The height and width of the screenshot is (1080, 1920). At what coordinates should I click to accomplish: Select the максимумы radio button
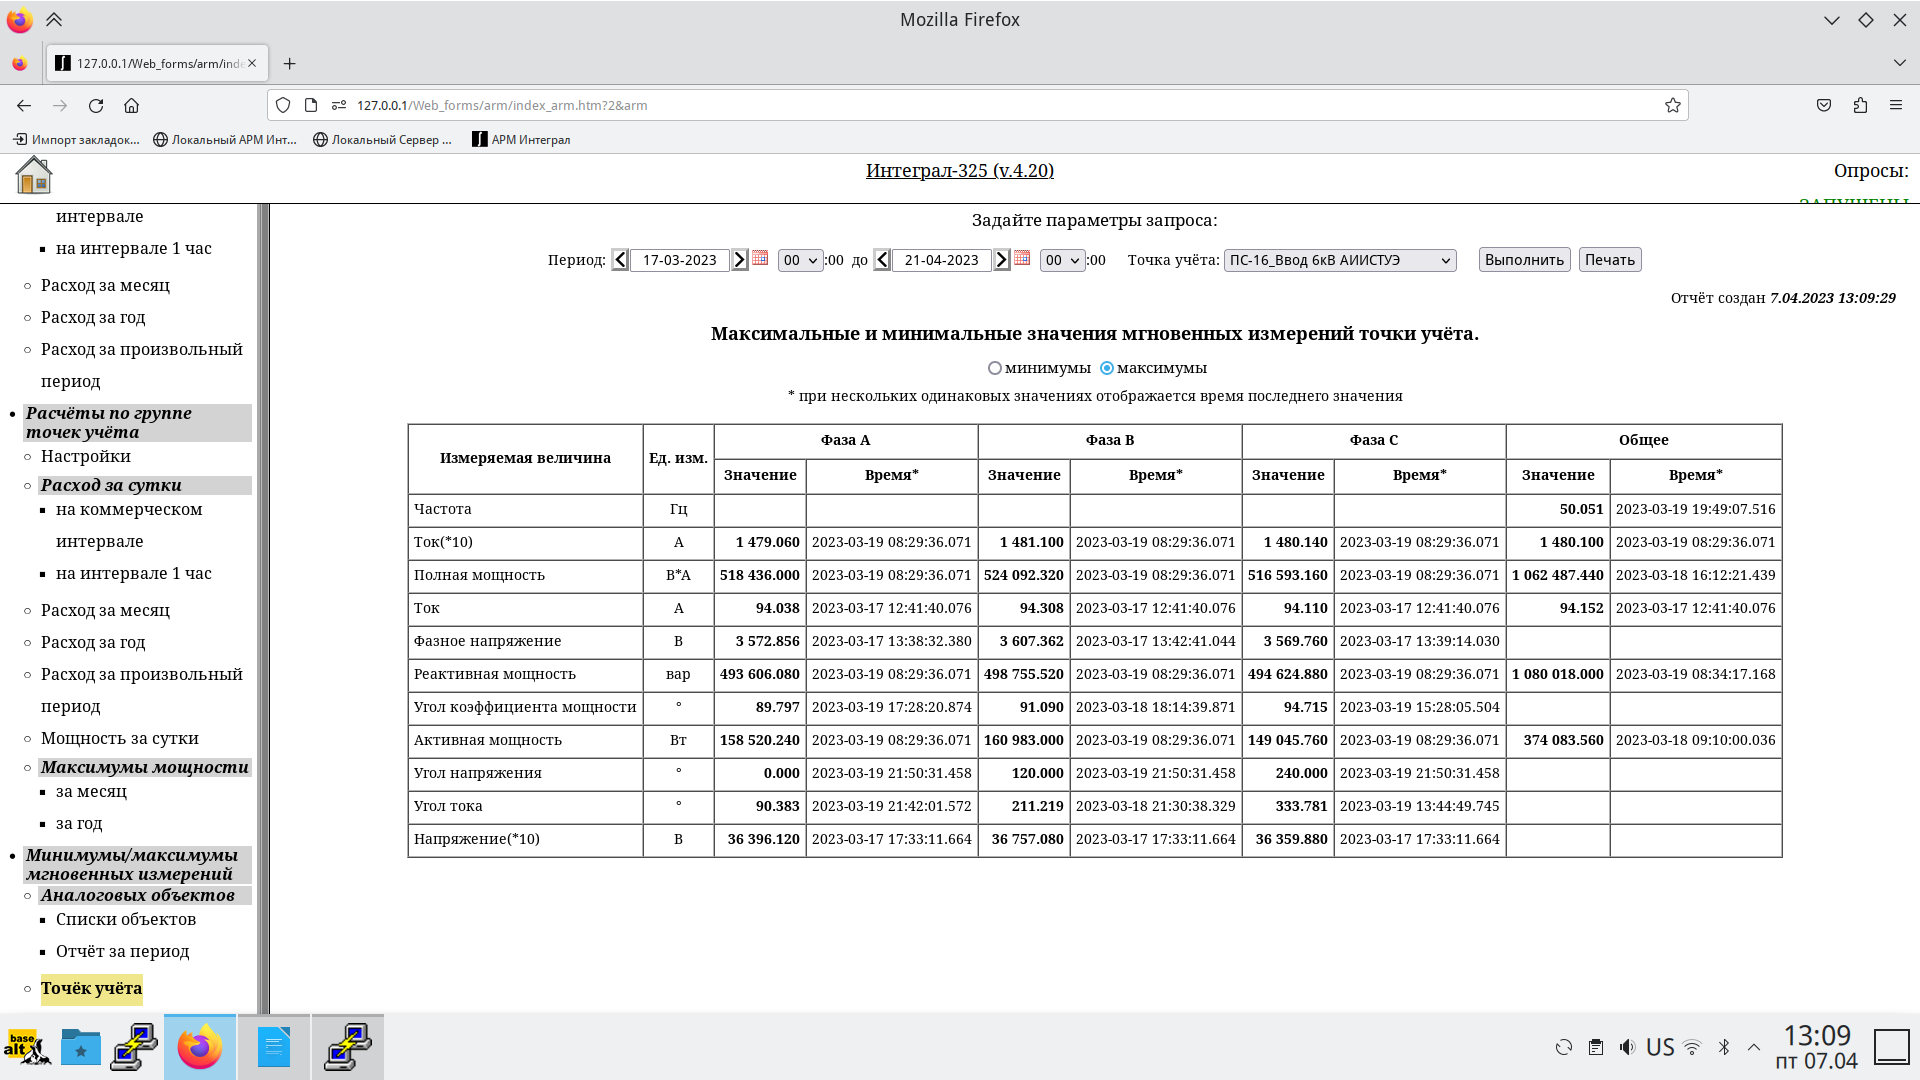(x=1107, y=368)
